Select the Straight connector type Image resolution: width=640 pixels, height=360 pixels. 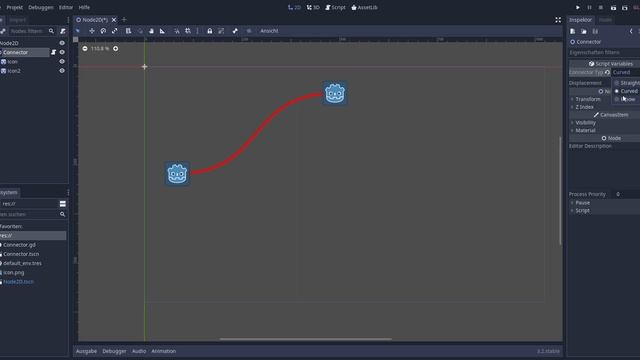click(x=627, y=83)
